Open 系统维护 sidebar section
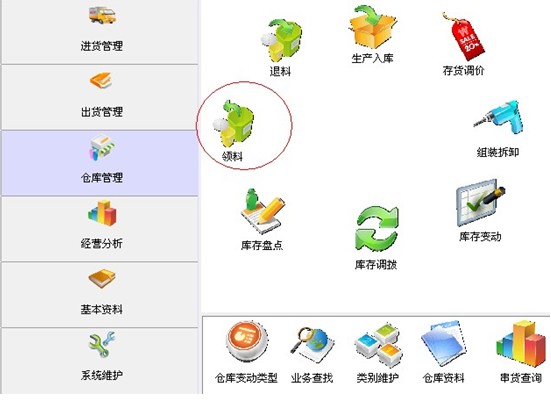 point(100,361)
